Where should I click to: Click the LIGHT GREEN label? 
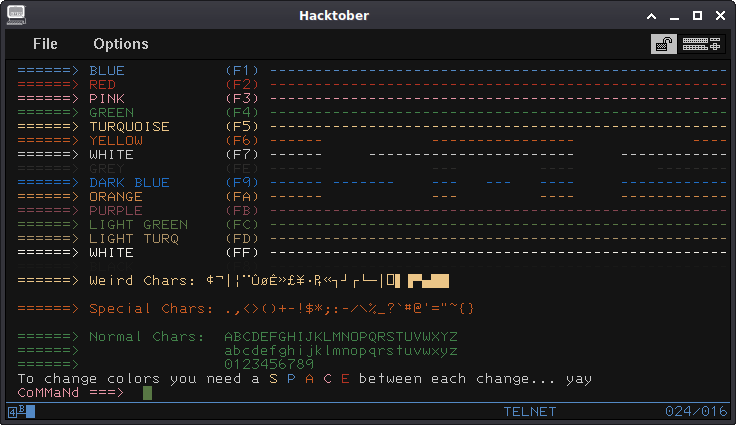point(138,225)
